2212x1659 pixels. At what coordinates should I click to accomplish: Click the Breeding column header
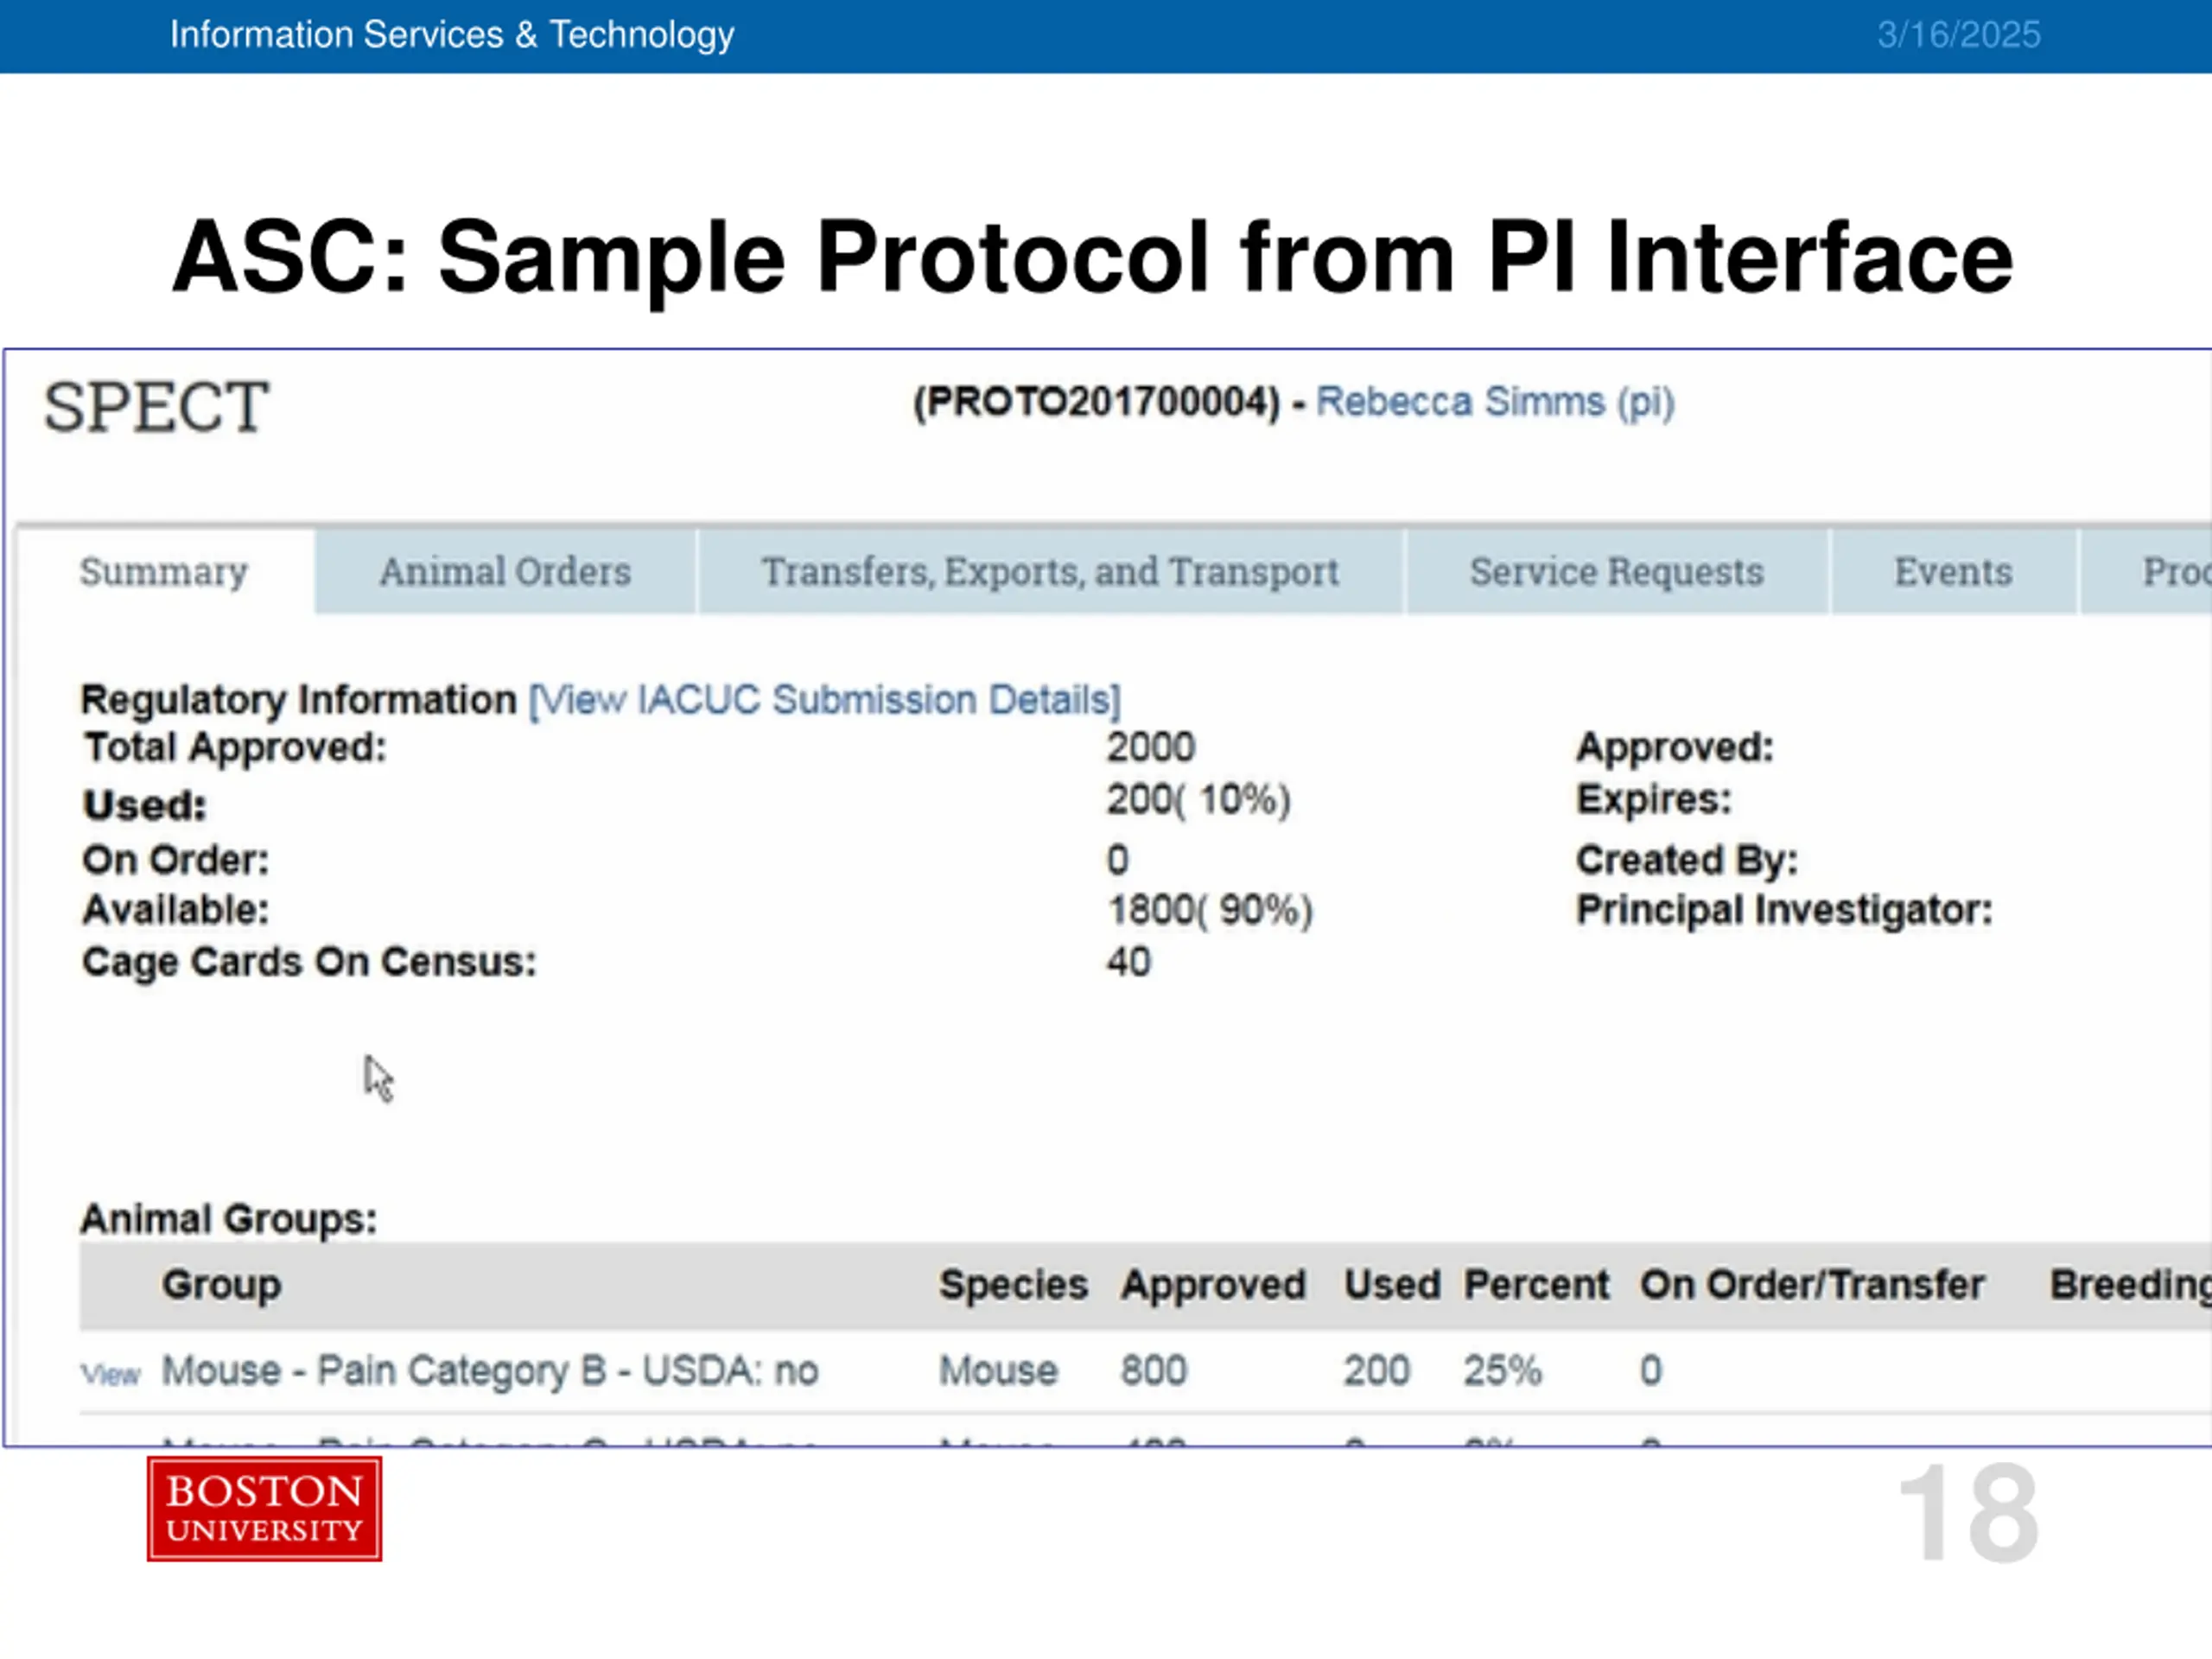(2130, 1284)
